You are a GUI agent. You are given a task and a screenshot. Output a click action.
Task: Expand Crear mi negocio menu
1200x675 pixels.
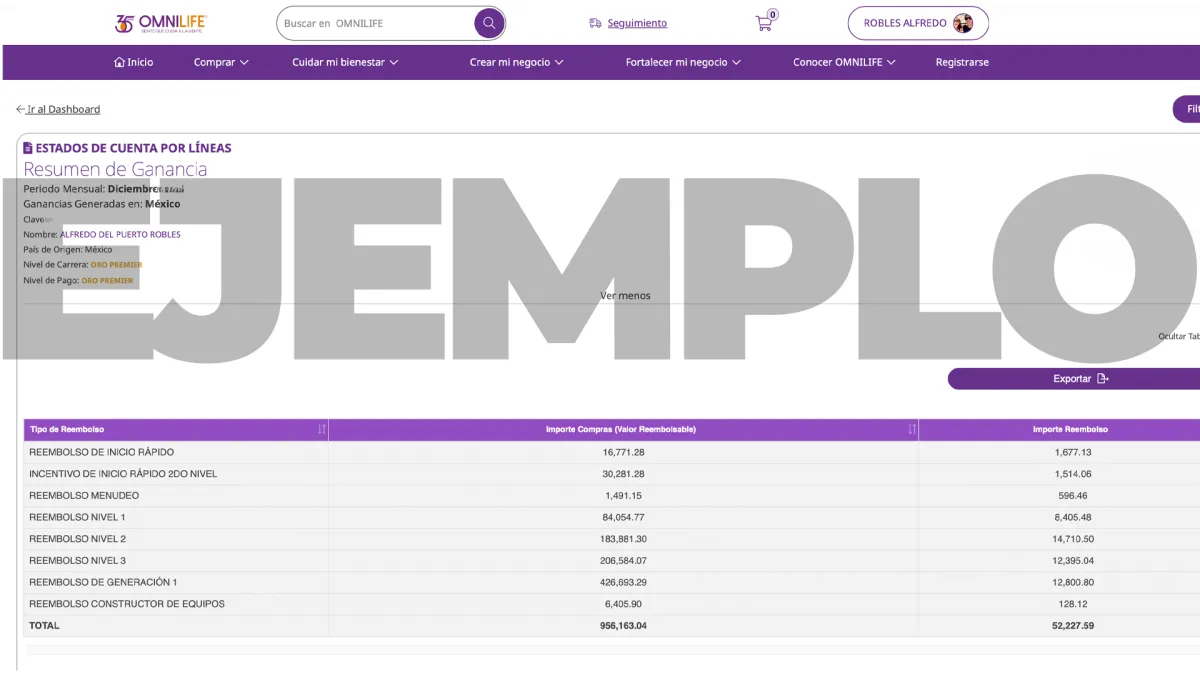click(x=517, y=62)
